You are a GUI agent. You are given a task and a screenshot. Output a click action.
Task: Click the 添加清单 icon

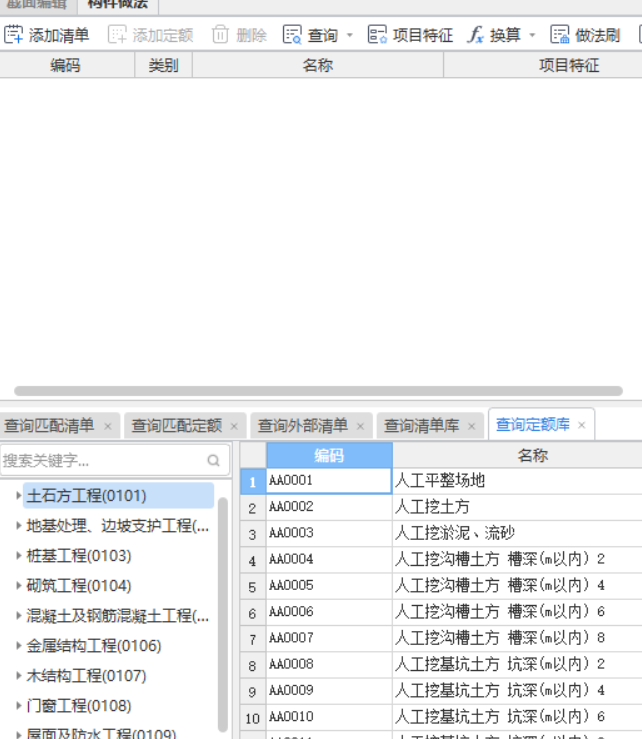[x=14, y=35]
